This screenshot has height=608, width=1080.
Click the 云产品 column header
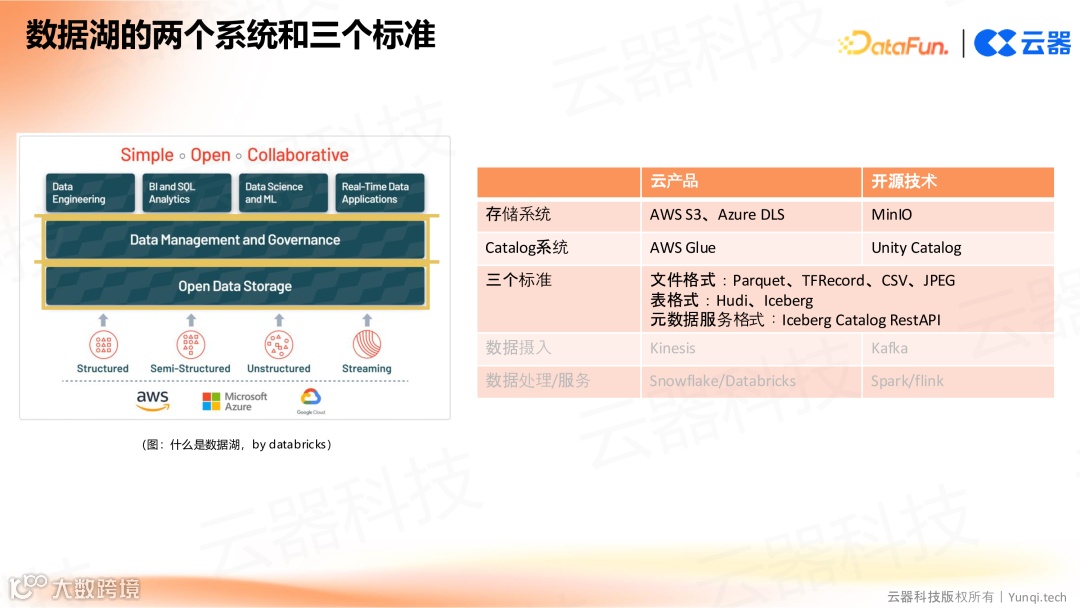click(x=751, y=182)
